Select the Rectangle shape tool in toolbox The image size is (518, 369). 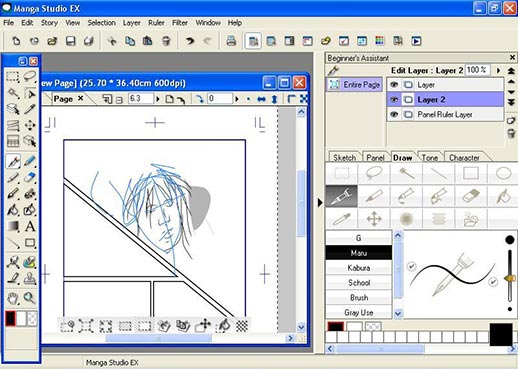30,243
